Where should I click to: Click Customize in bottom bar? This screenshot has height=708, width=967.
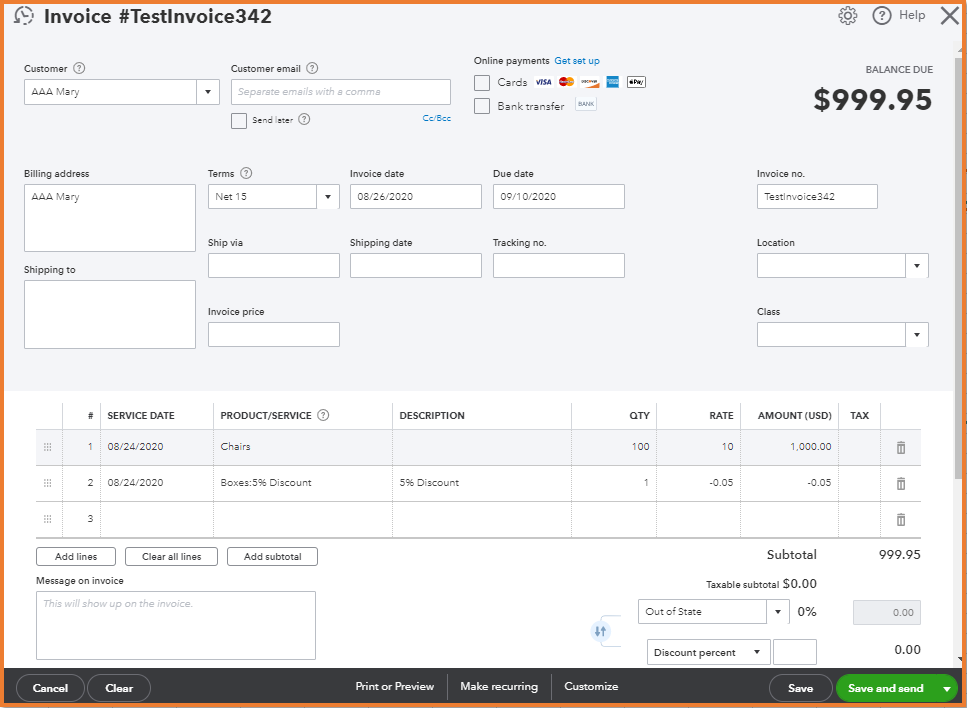point(591,686)
